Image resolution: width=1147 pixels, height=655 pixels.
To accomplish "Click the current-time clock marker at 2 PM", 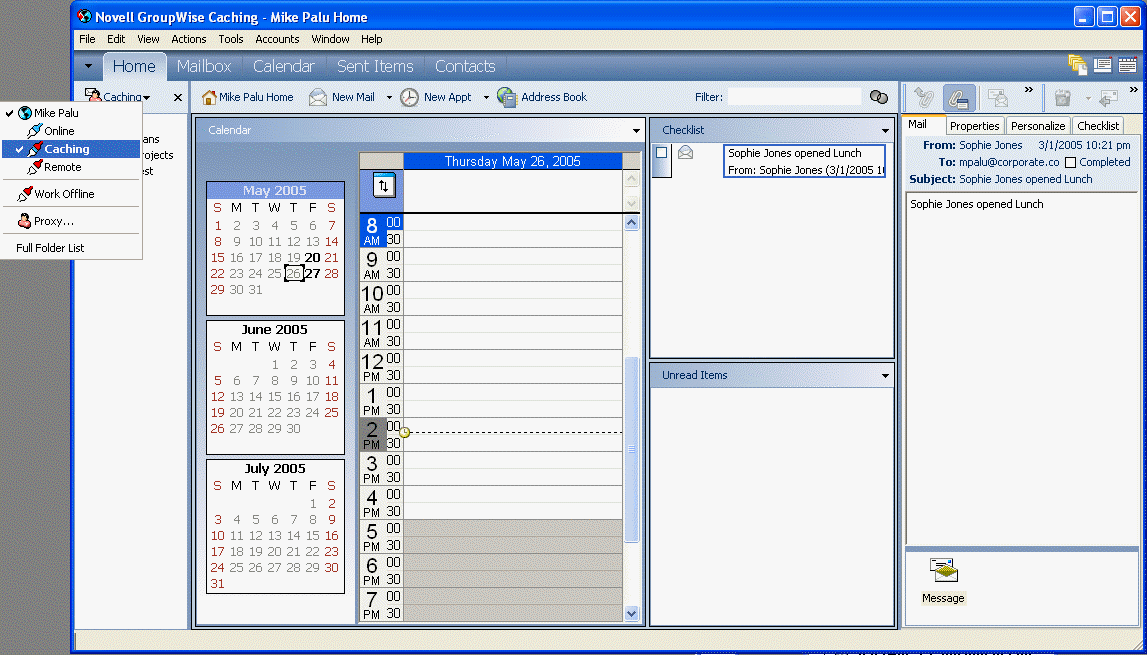I will point(405,433).
